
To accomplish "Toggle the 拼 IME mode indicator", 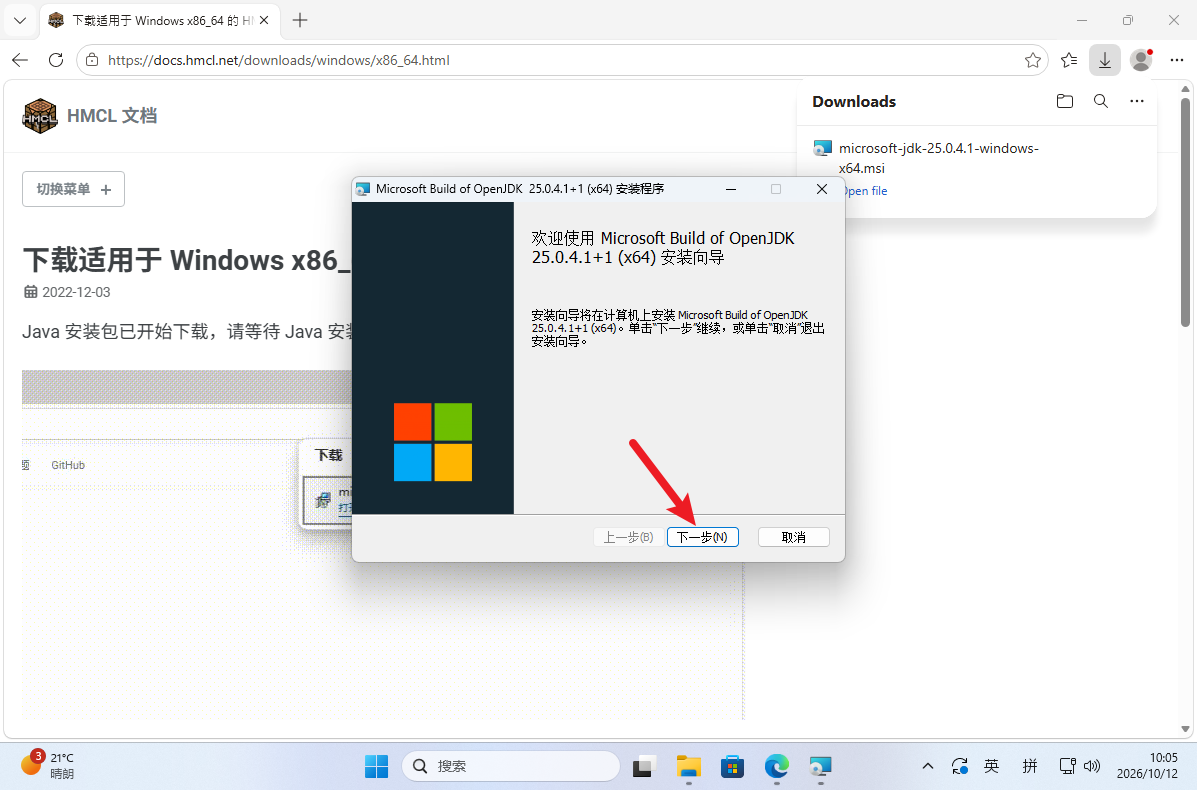I will (x=1030, y=766).
